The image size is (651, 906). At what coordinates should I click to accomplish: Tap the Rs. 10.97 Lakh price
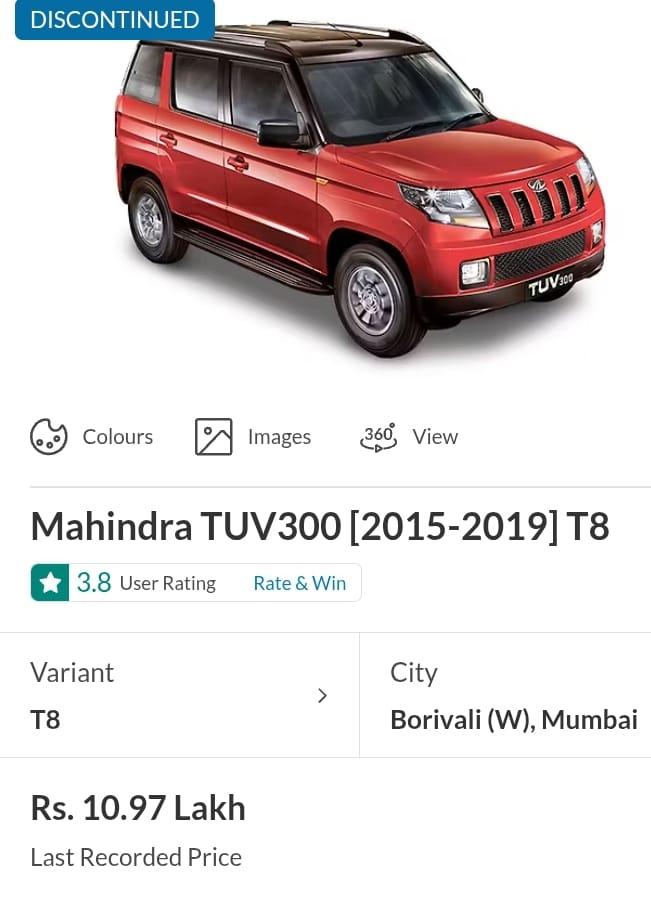click(138, 808)
